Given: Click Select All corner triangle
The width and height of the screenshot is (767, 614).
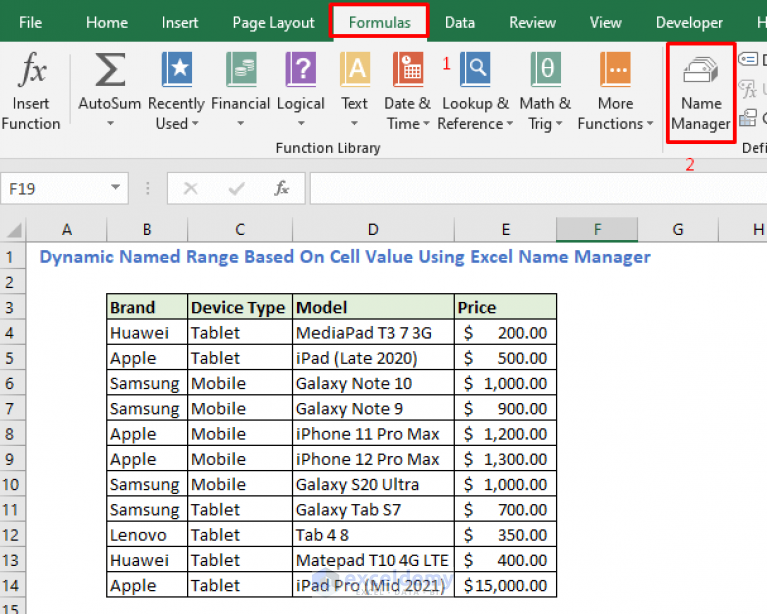Looking at the screenshot, I should [14, 230].
